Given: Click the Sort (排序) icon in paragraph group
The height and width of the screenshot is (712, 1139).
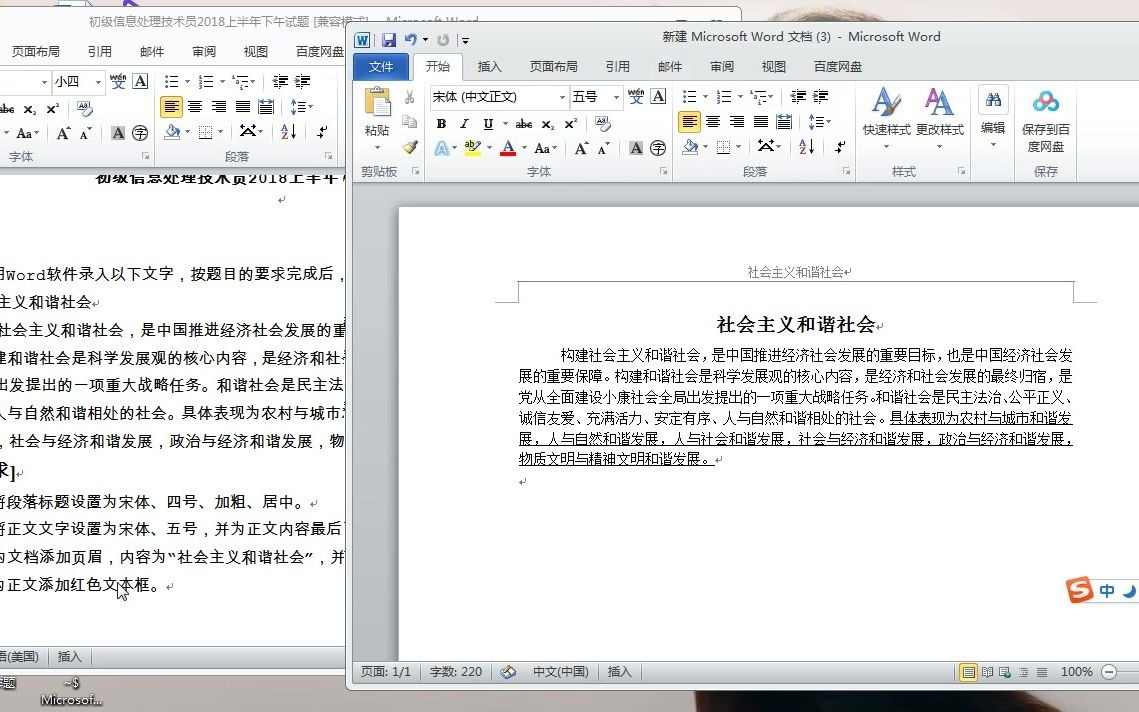Looking at the screenshot, I should click(x=805, y=147).
